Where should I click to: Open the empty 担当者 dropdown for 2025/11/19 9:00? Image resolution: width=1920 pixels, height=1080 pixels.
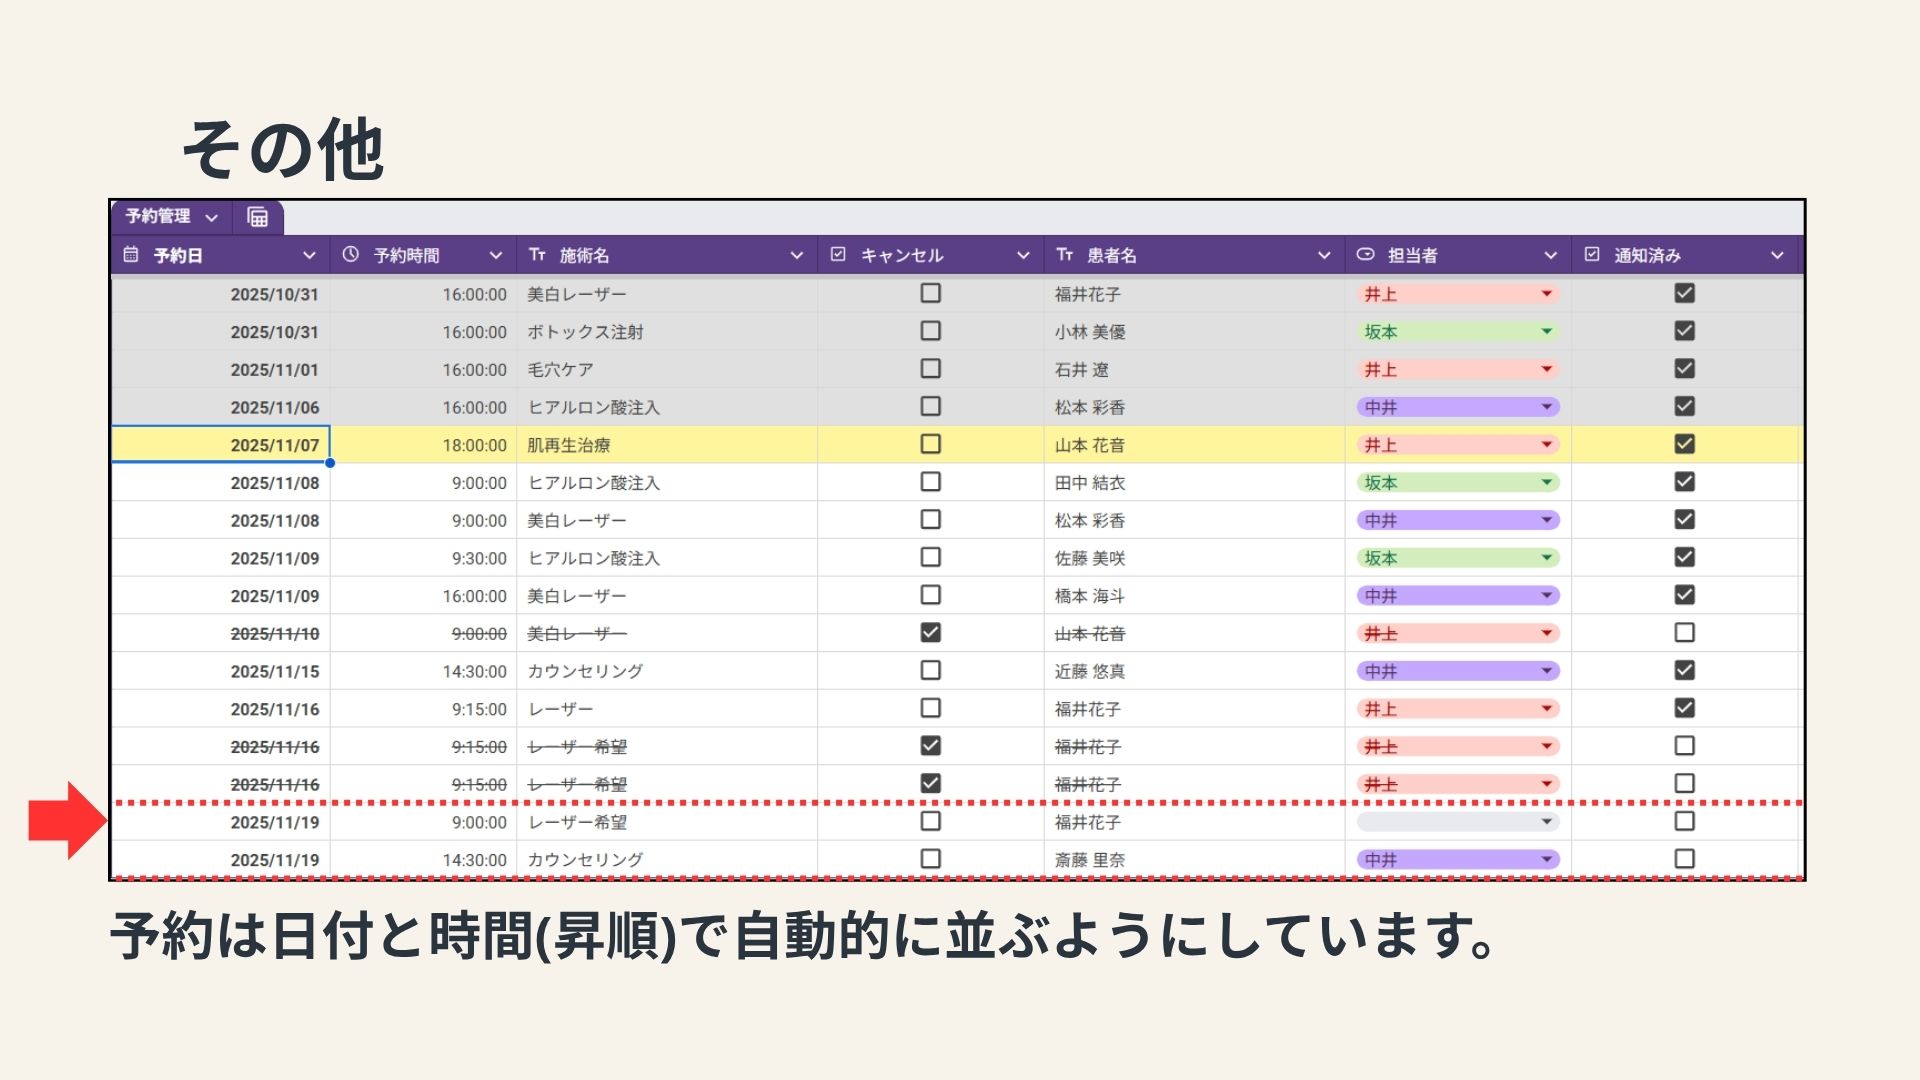(x=1546, y=822)
